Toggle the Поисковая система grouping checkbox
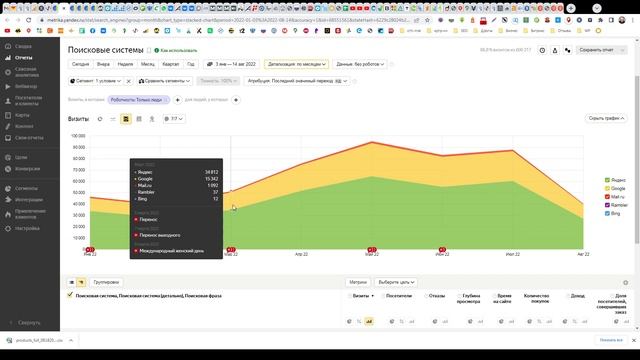The width and height of the screenshot is (640, 360). click(70, 295)
